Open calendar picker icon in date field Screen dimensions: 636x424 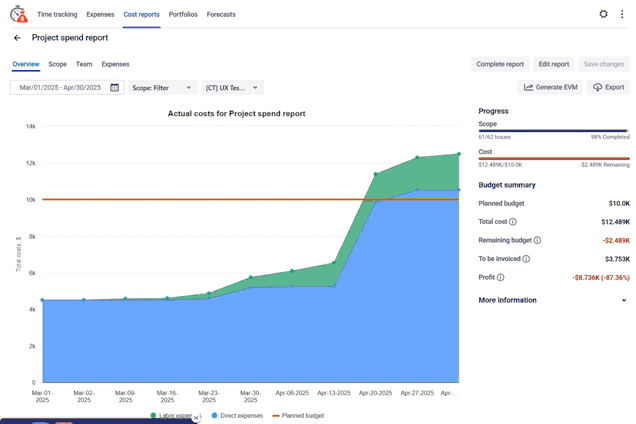click(115, 88)
